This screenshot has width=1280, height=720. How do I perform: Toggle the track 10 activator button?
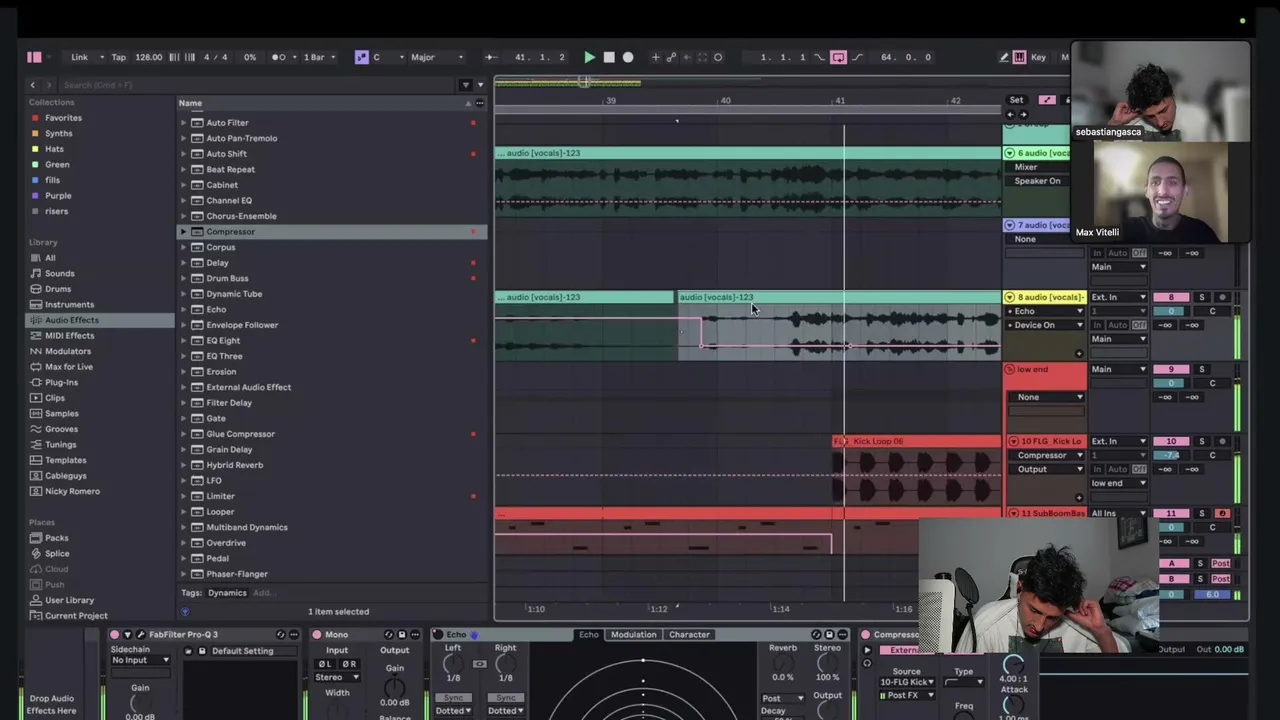(x=1171, y=441)
